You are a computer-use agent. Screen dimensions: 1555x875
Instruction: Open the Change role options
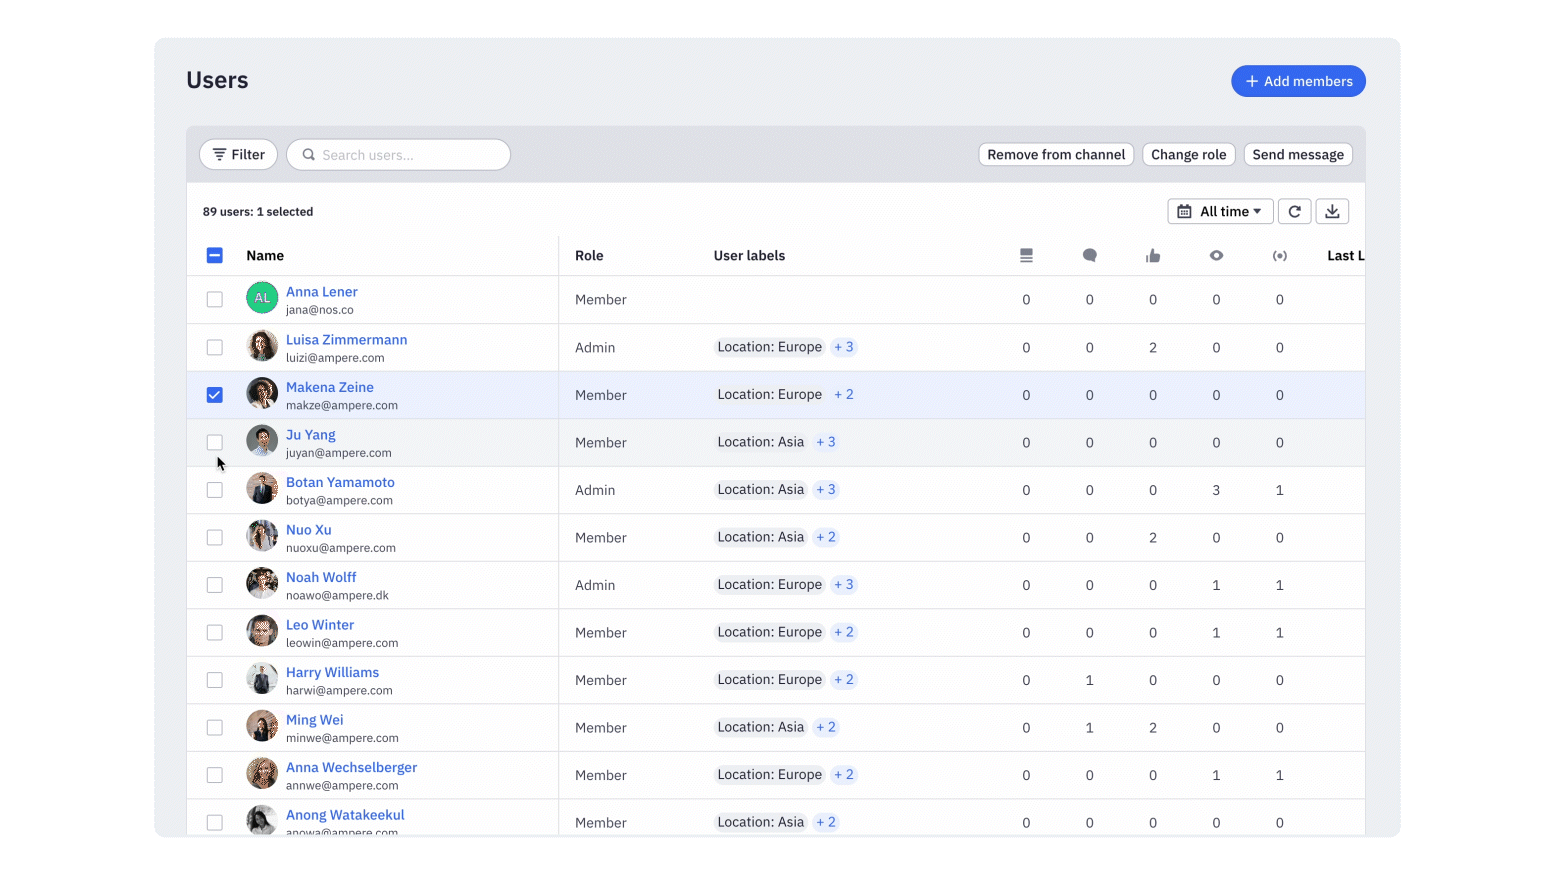coord(1188,154)
